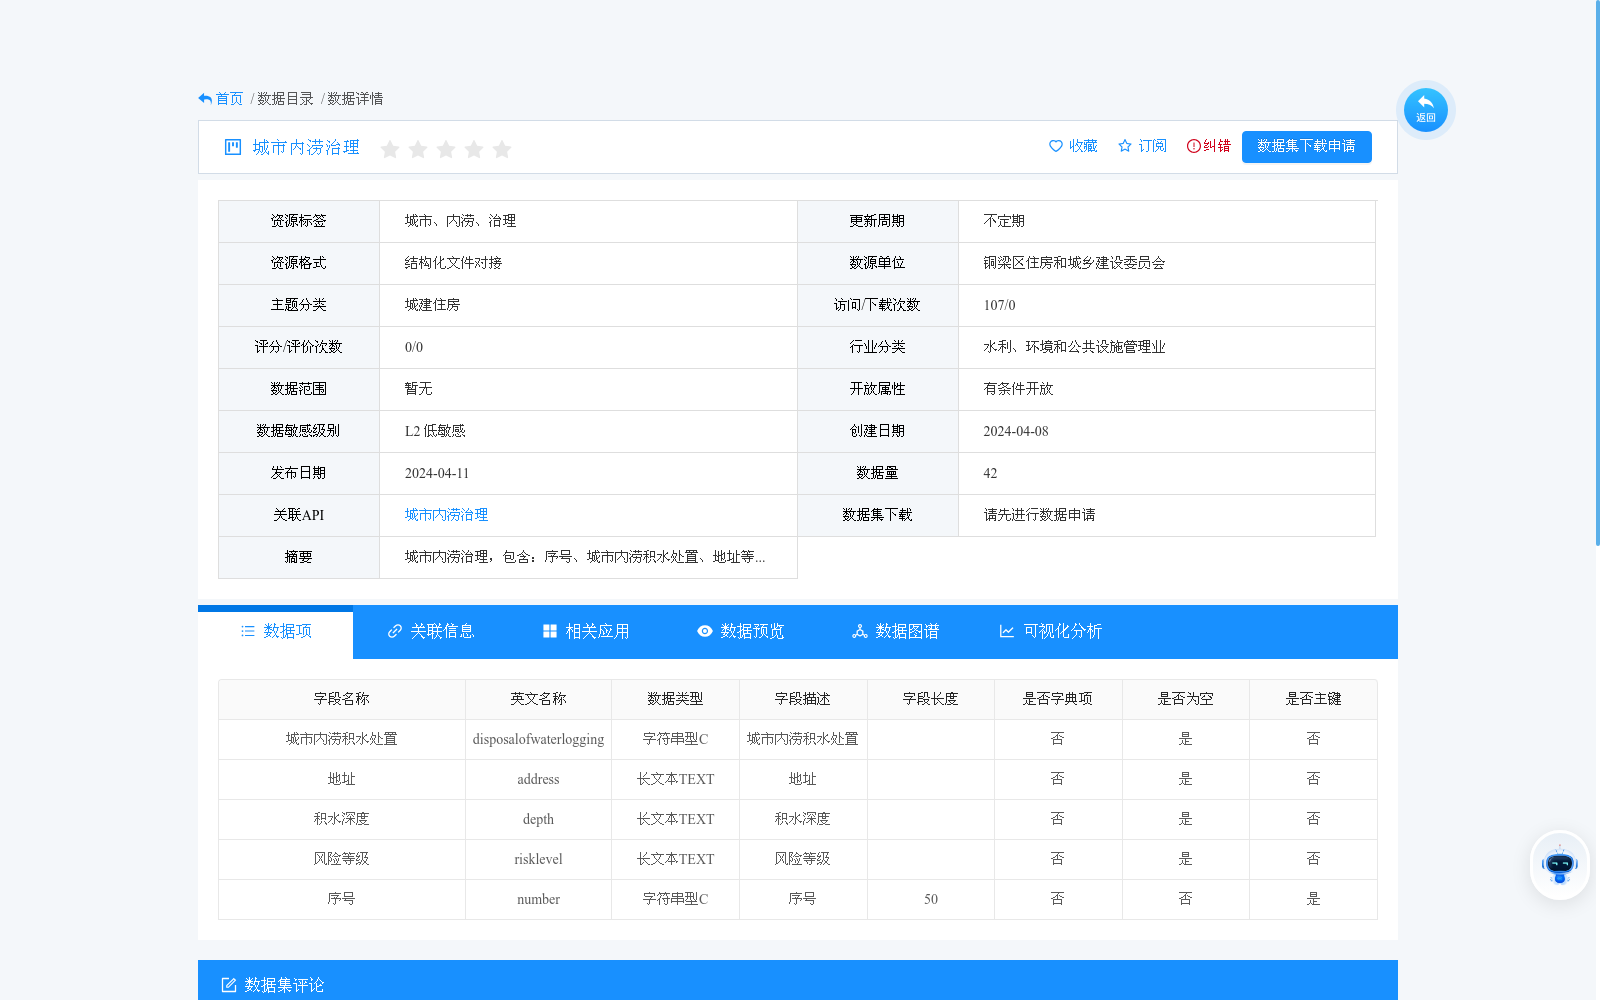Image resolution: width=1600 pixels, height=1000 pixels.
Task: Open 数据目录 breadcrumb link
Action: tap(285, 99)
